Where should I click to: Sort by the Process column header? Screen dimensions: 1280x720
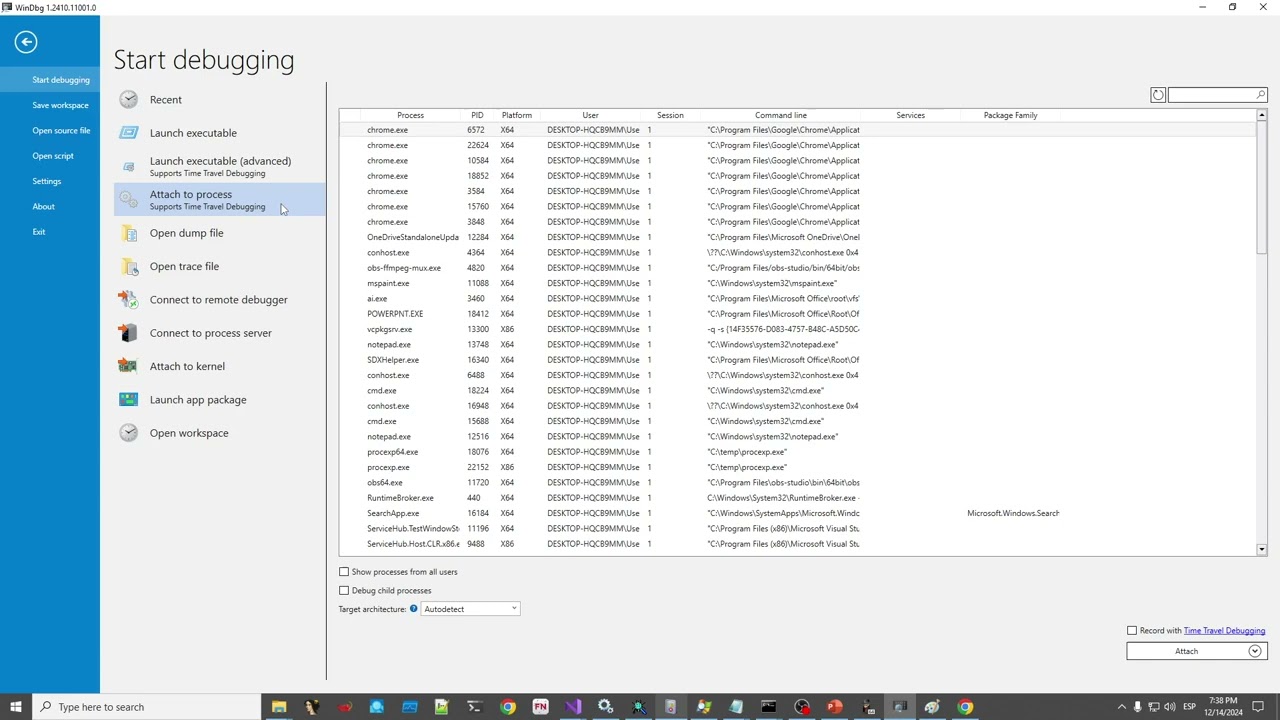pos(410,115)
